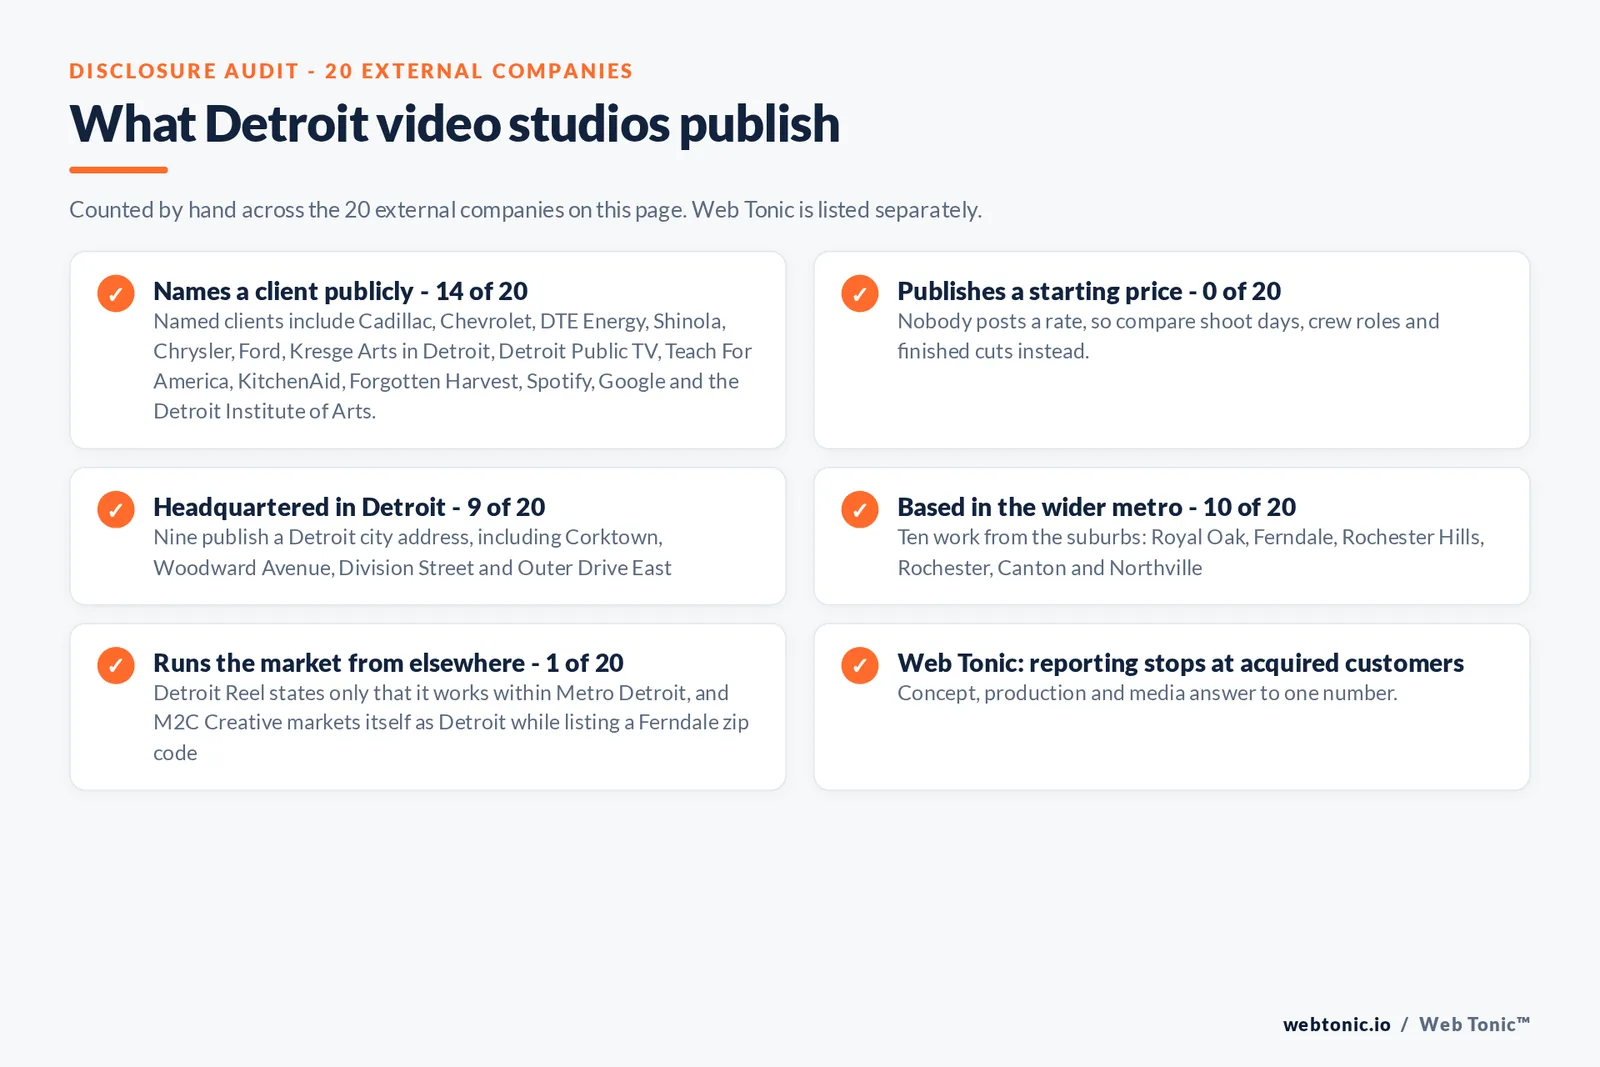Select the heading 'Publishes a starting price - 0 of 20'
This screenshot has width=1600, height=1067.
tap(1089, 291)
